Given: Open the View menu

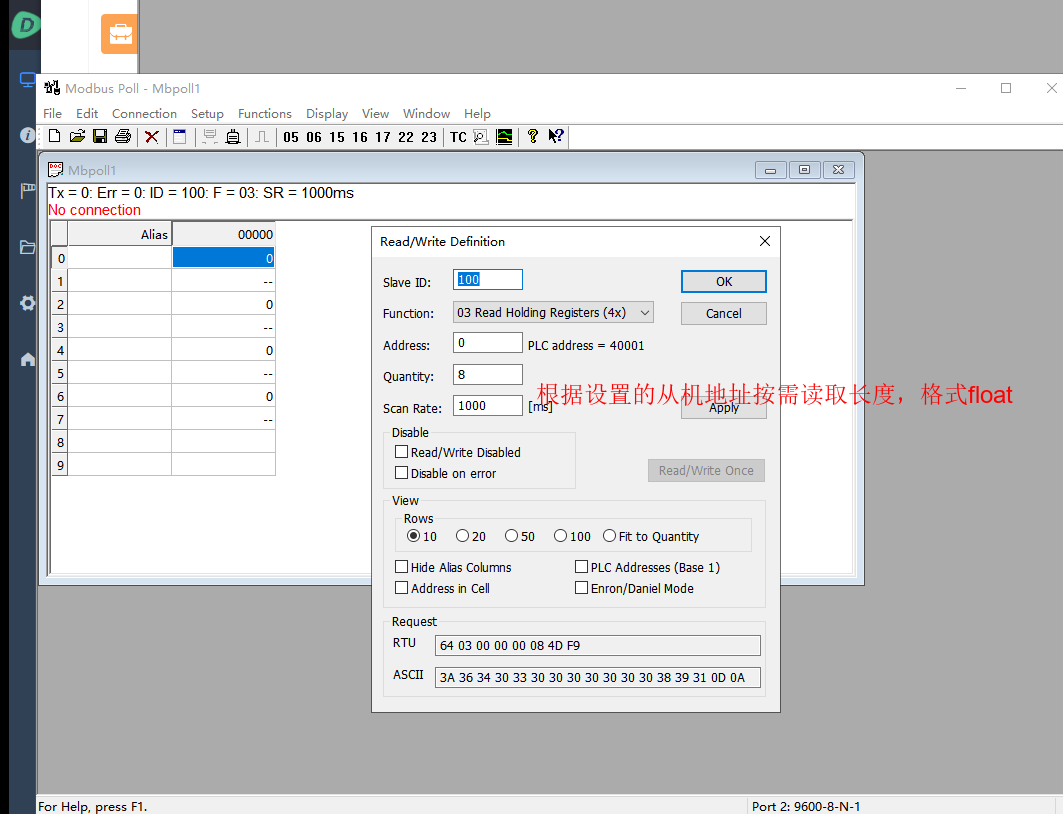Looking at the screenshot, I should [375, 114].
